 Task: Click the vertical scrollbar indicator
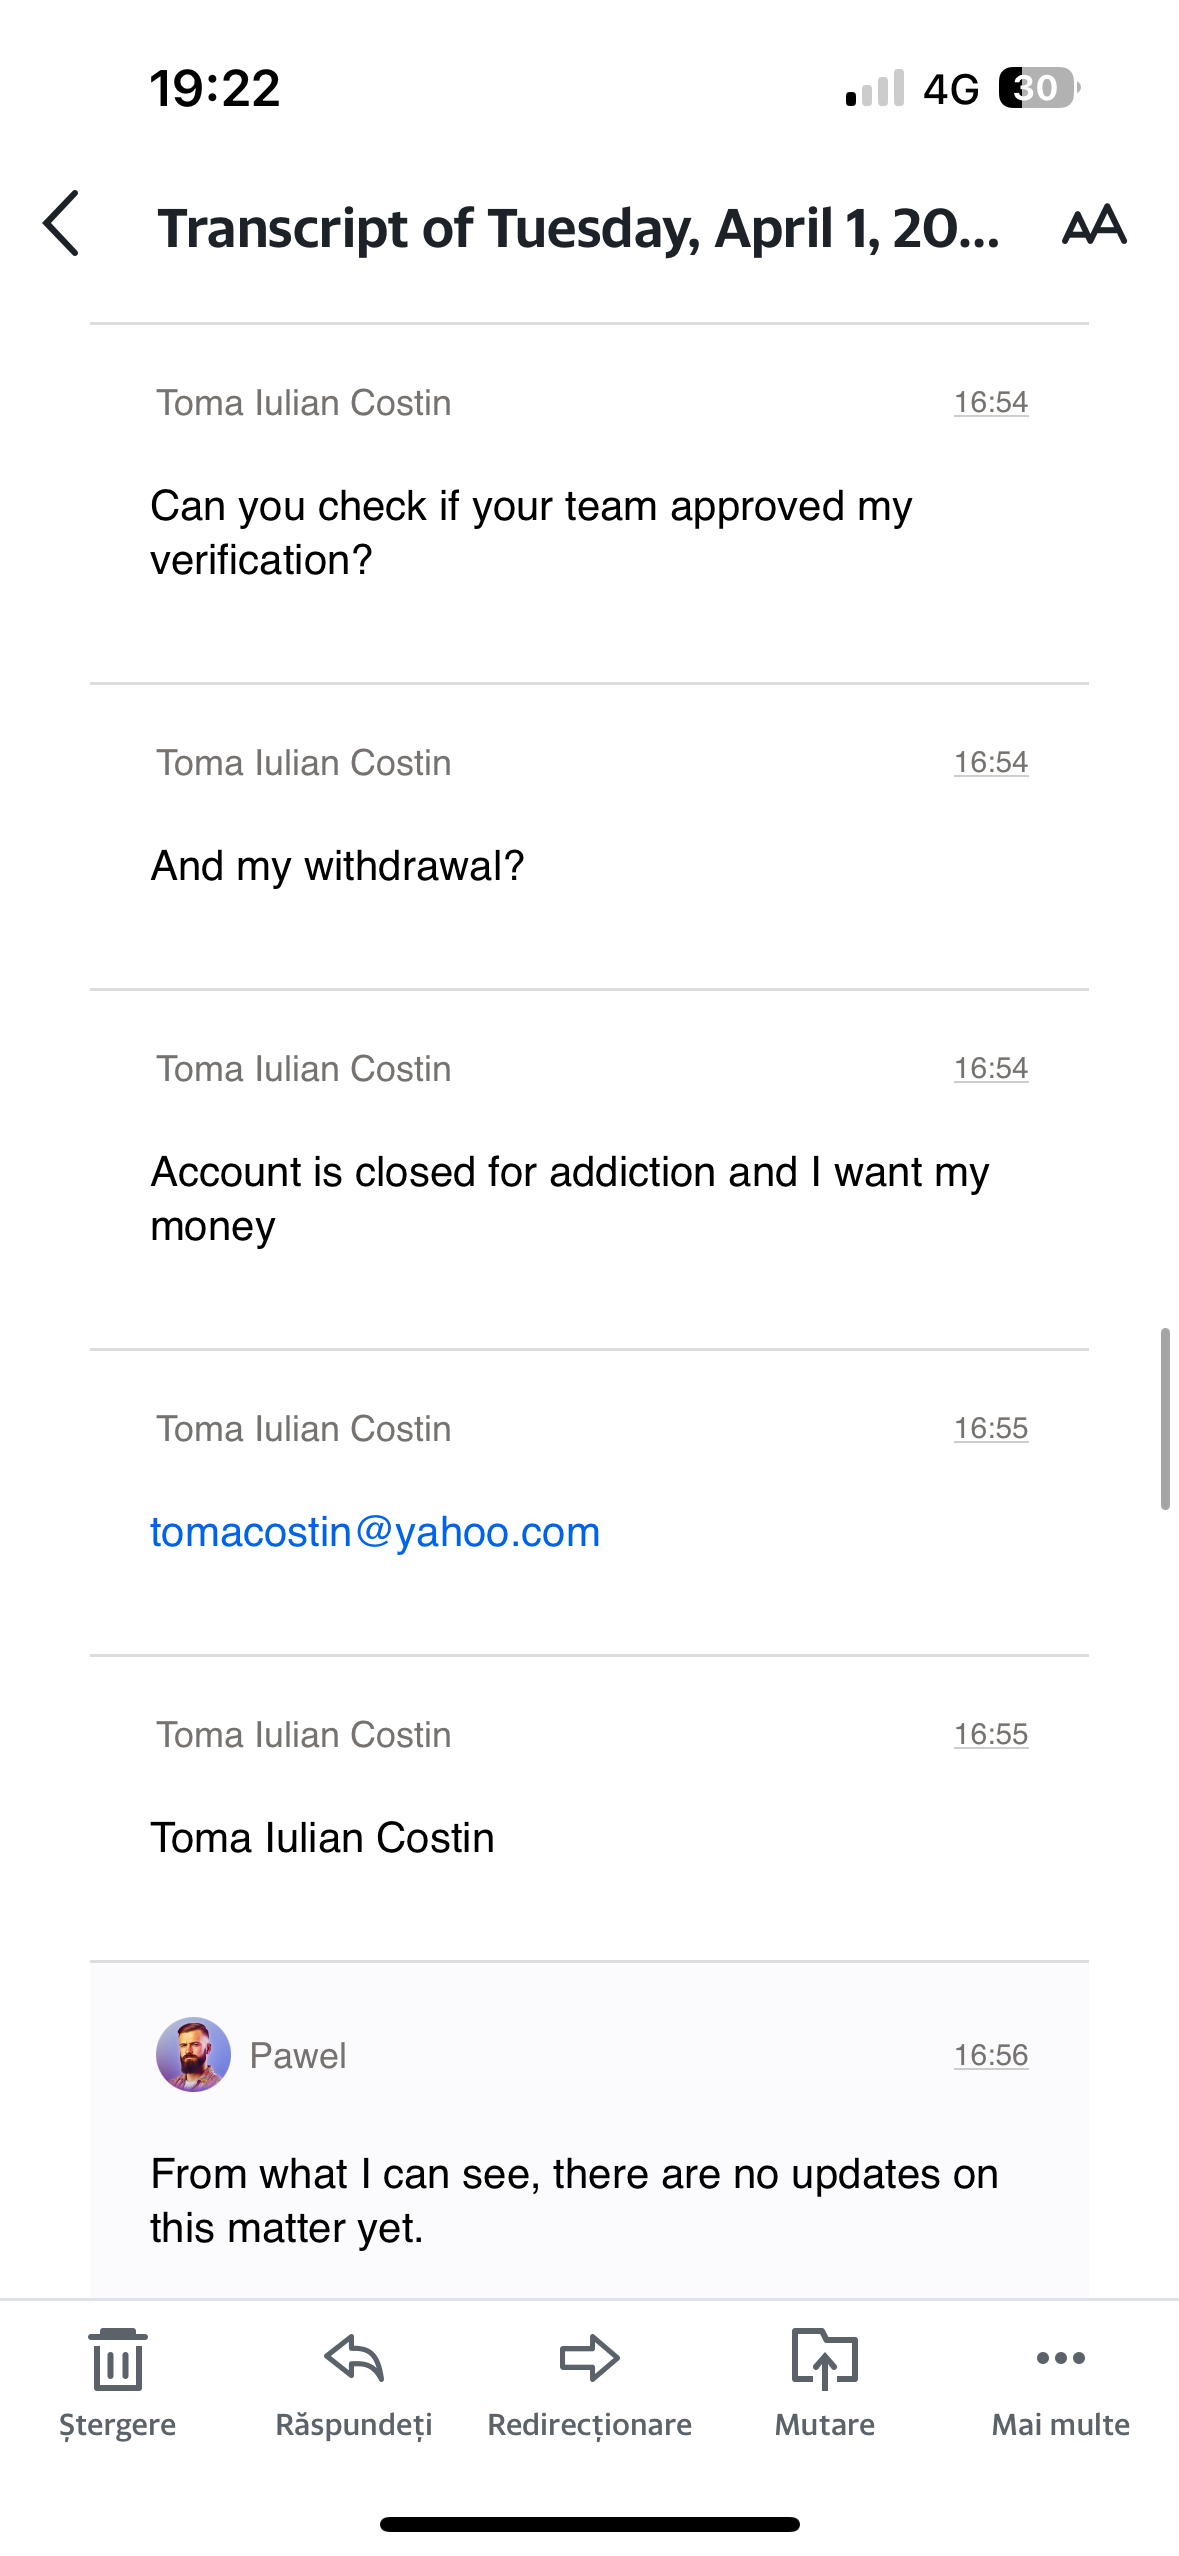coord(1165,1418)
